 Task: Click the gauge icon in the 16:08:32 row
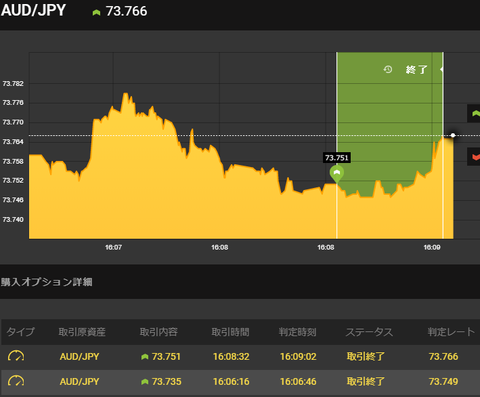16,356
